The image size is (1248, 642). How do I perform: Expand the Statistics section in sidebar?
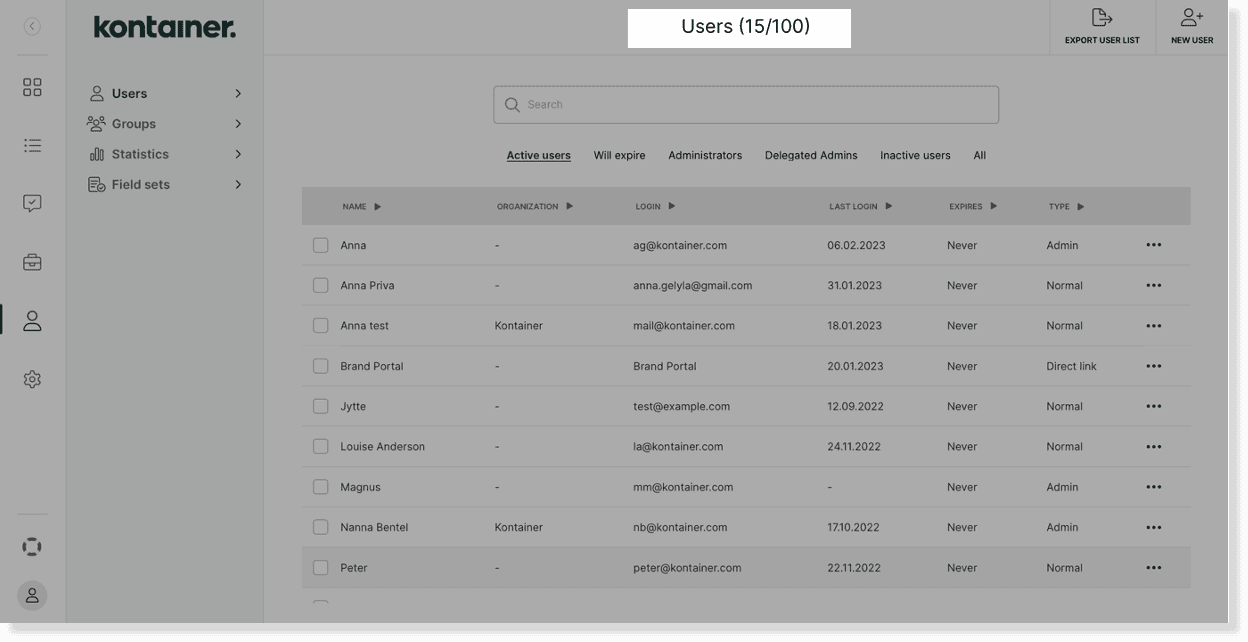(238, 153)
